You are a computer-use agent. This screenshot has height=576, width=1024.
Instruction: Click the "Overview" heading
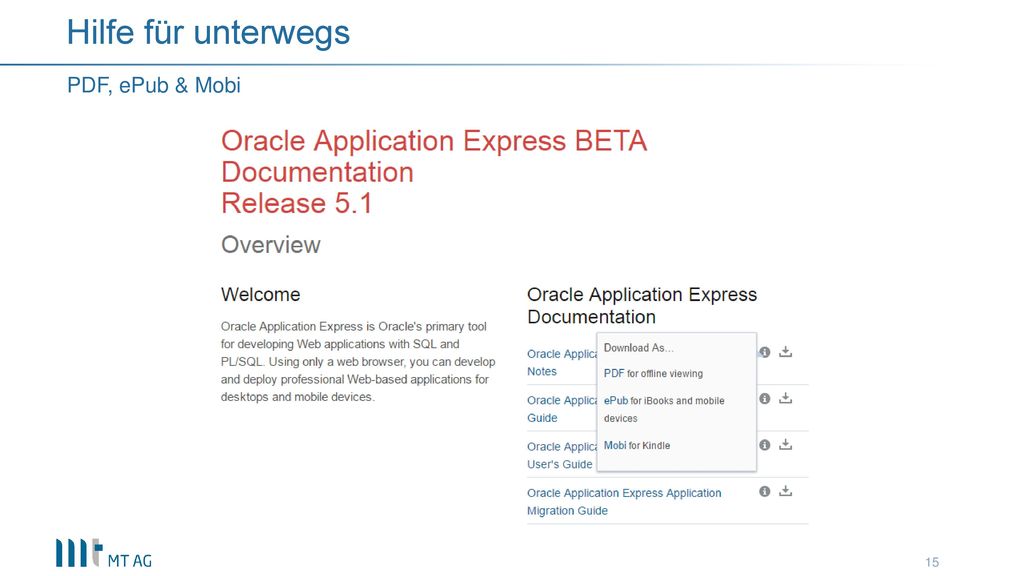coord(271,245)
